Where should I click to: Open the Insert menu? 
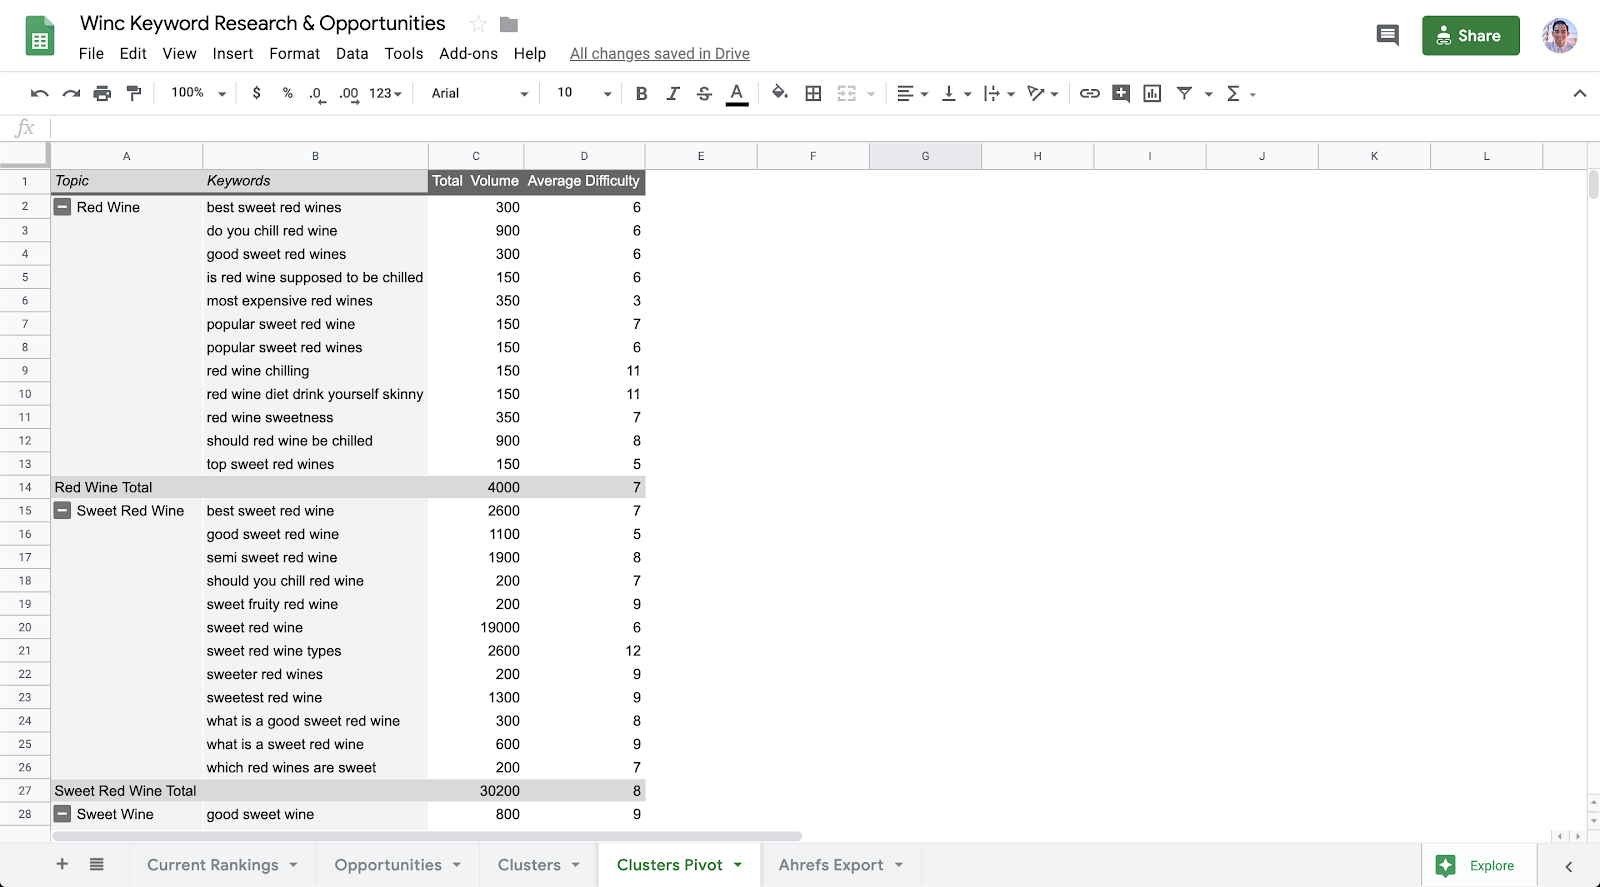(233, 54)
